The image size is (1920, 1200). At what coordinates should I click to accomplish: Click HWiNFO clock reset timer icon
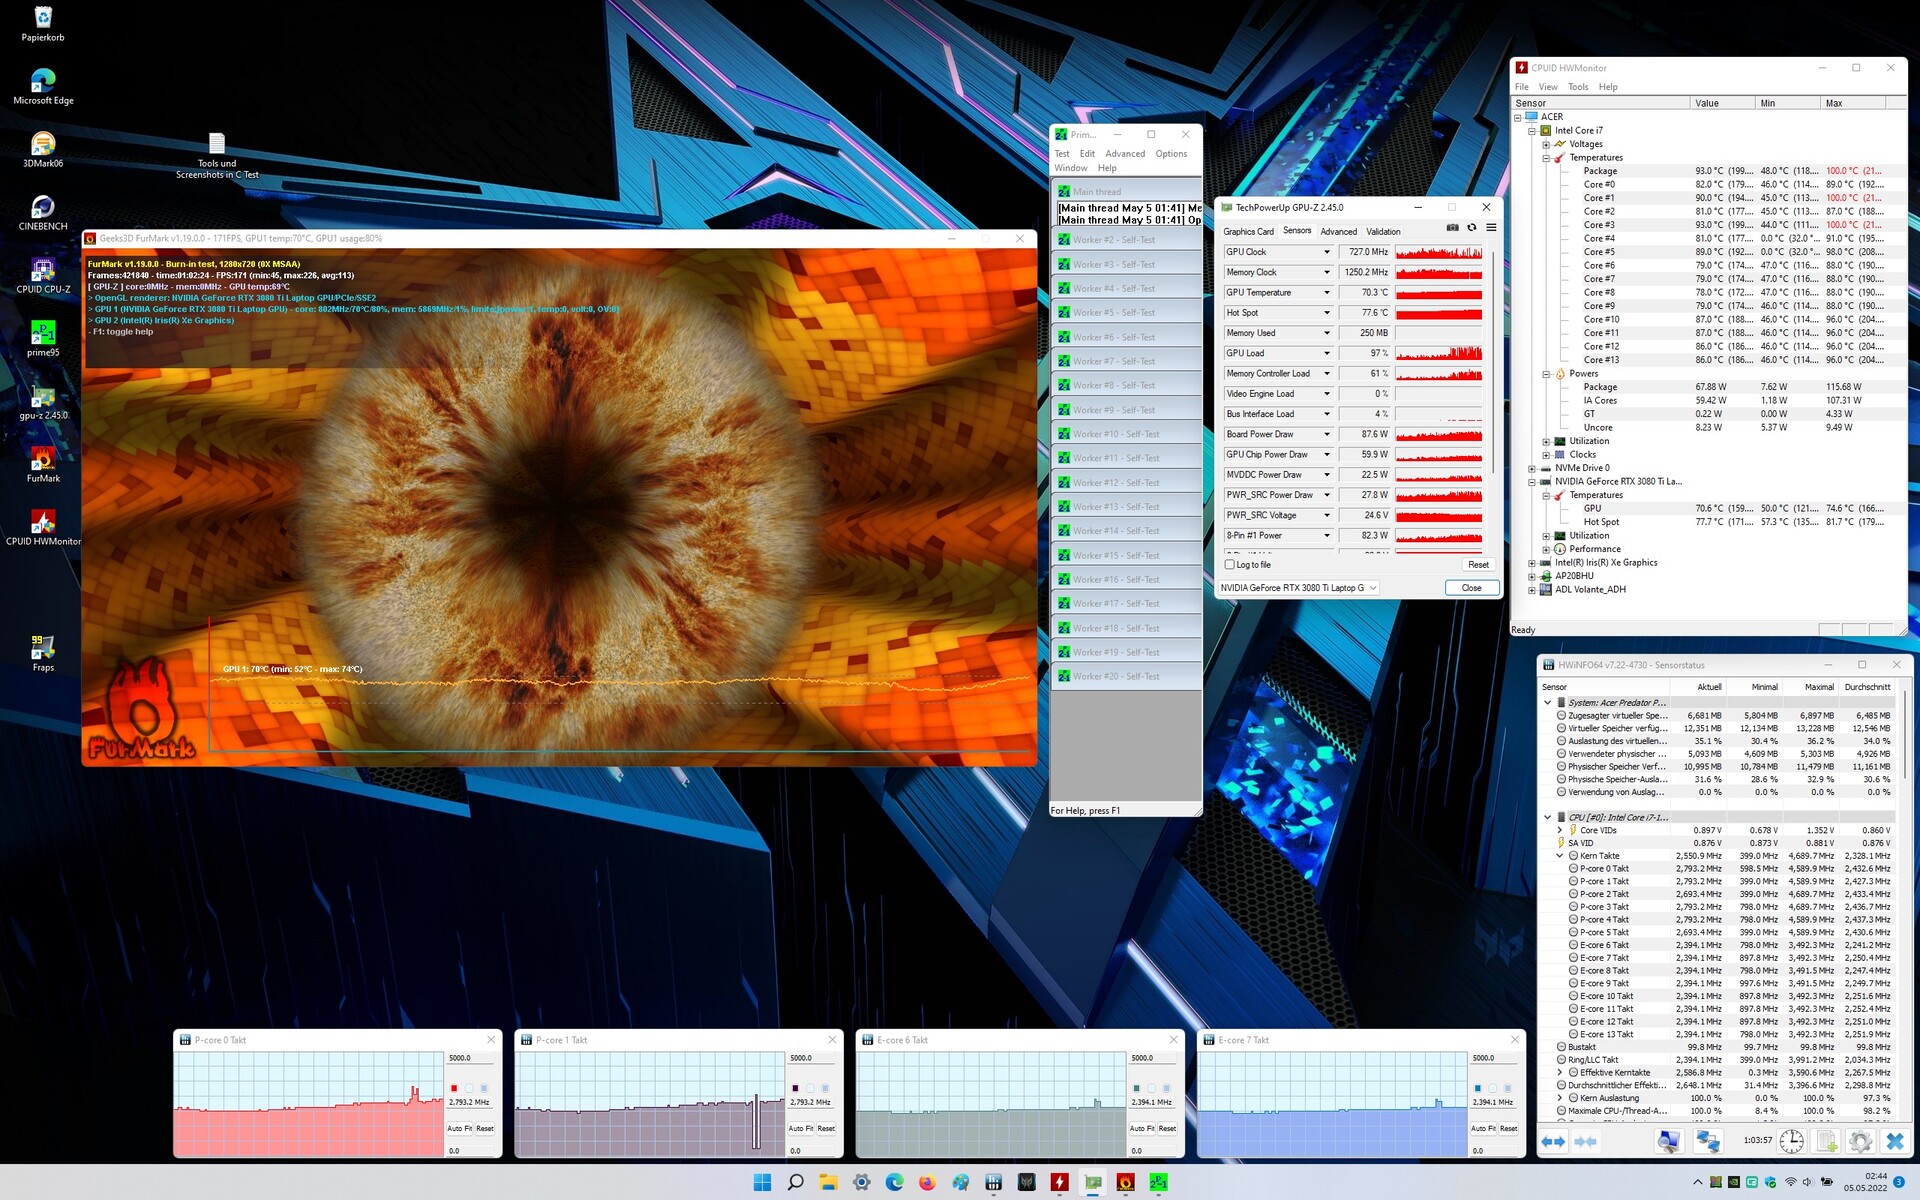1791,1141
